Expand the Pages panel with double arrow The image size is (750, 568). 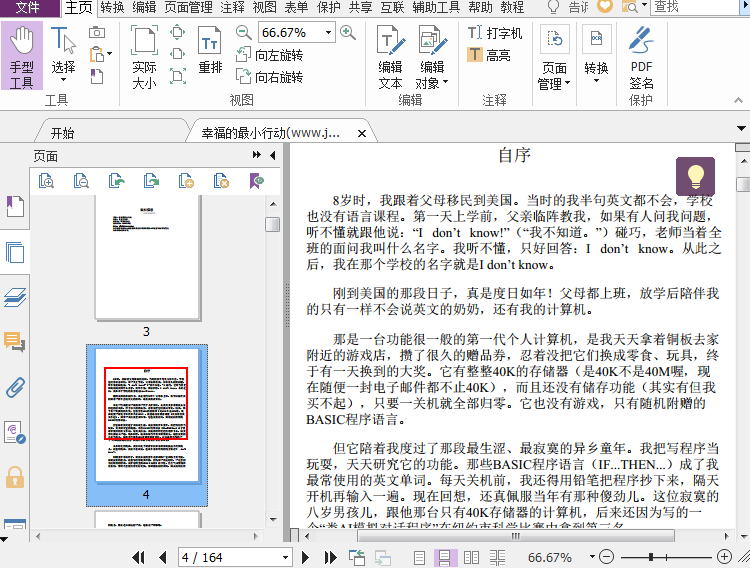(257, 155)
